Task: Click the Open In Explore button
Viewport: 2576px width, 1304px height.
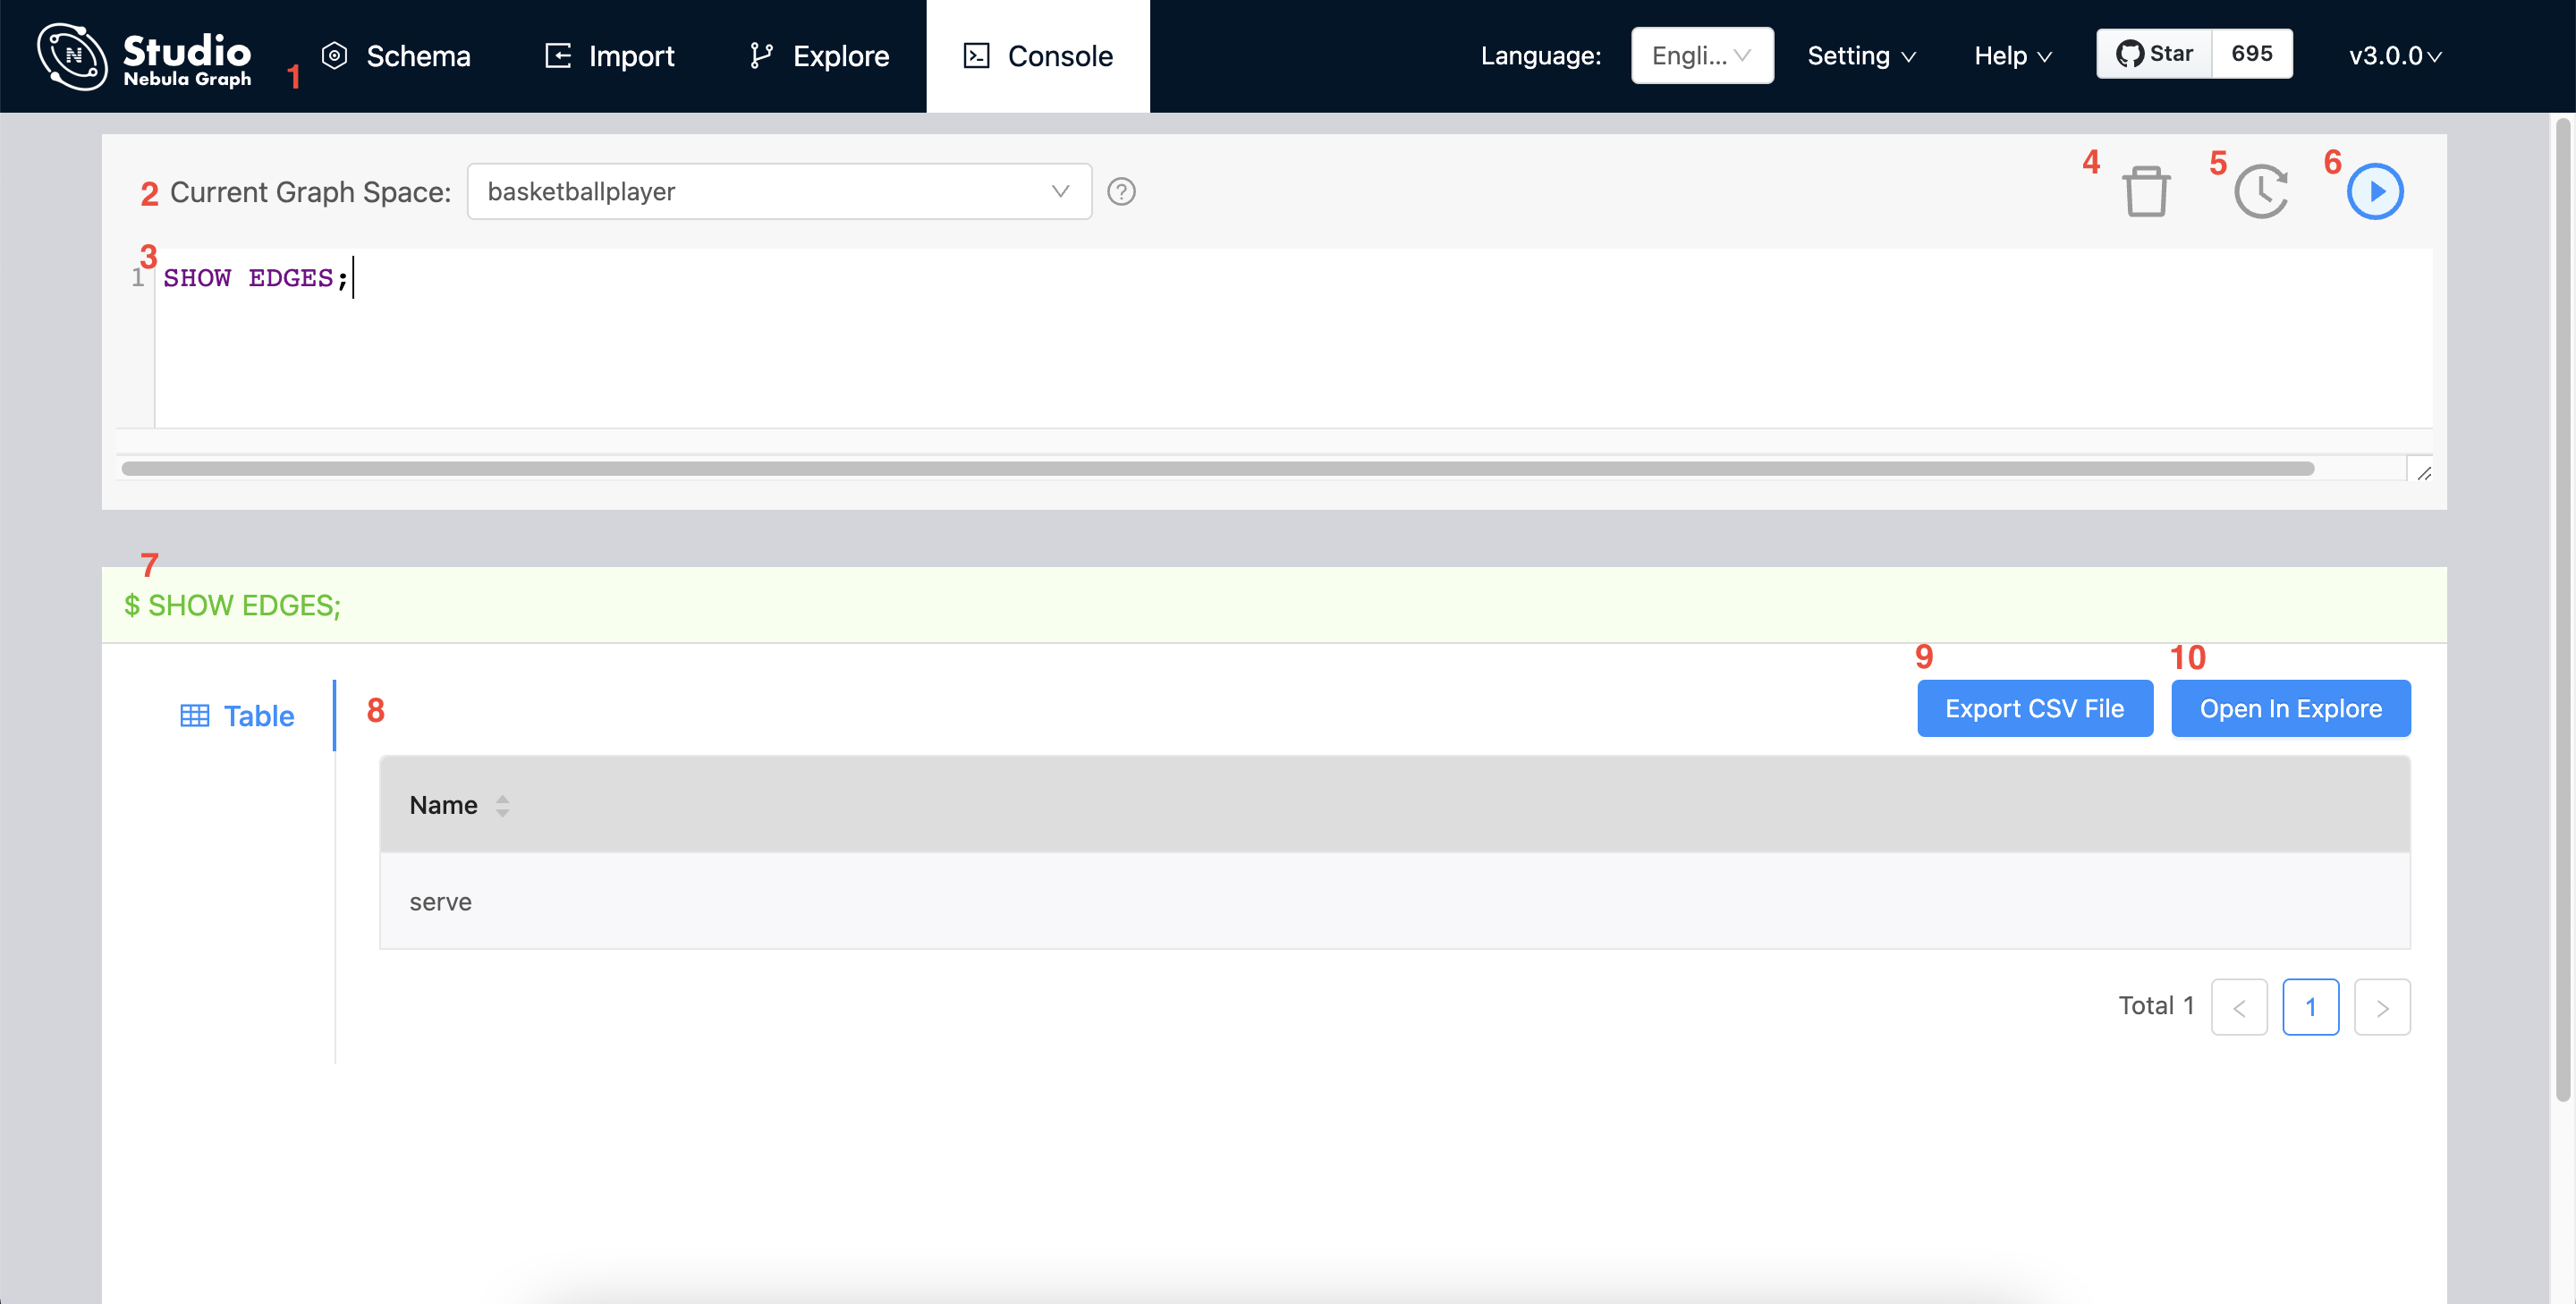Action: click(x=2290, y=708)
